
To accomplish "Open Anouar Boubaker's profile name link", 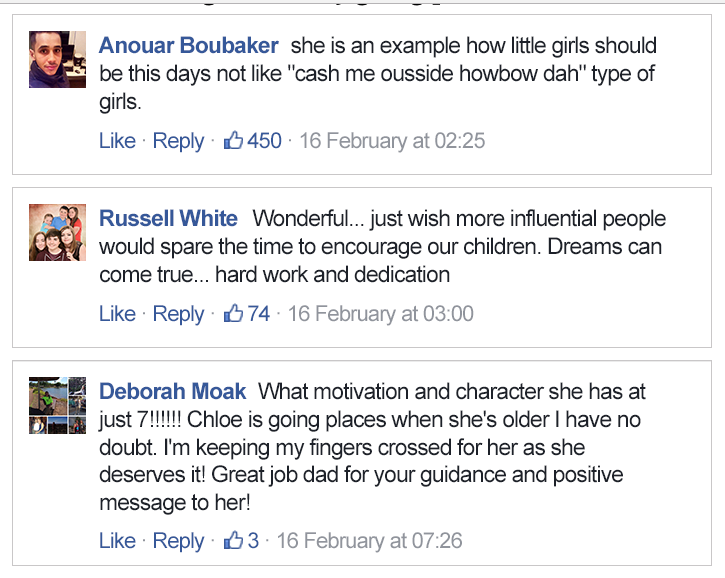I will click(189, 46).
